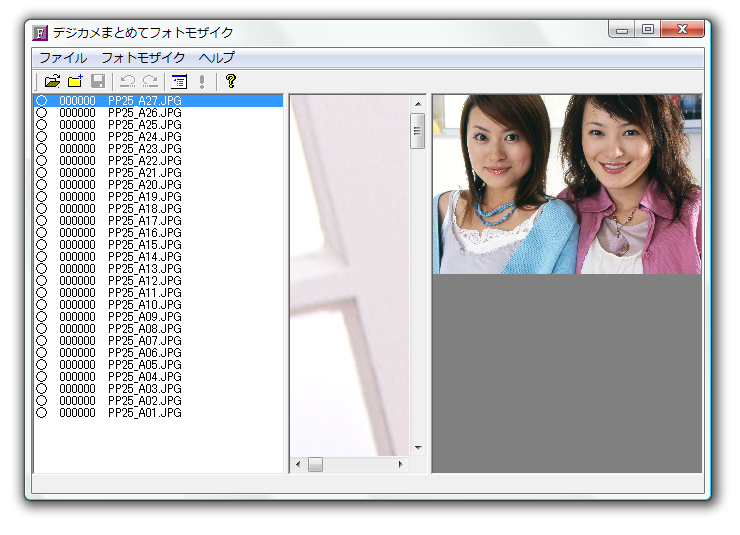This screenshot has height=535, width=740.
Task: Click the open folder toolbar icon
Action: click(52, 82)
